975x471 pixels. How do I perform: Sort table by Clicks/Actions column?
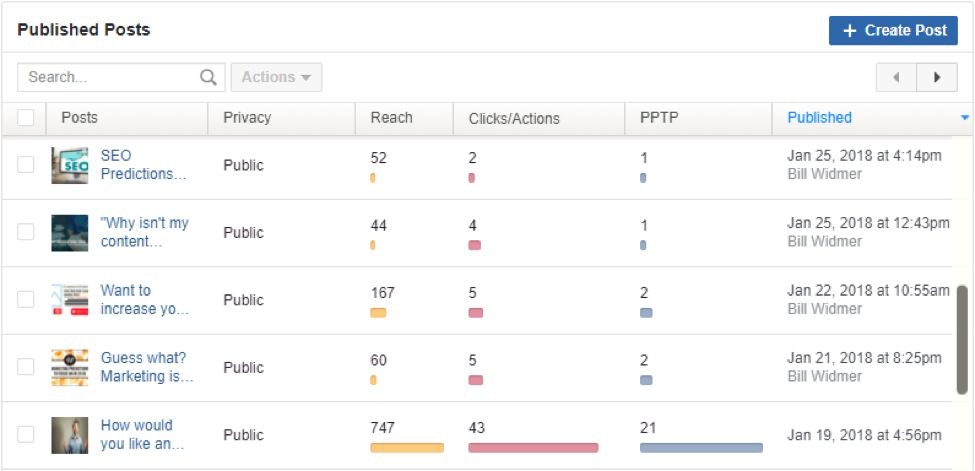pyautogui.click(x=514, y=118)
